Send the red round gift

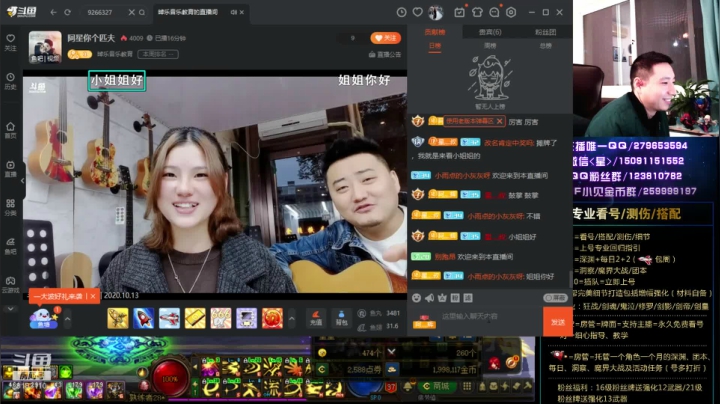click(x=272, y=318)
